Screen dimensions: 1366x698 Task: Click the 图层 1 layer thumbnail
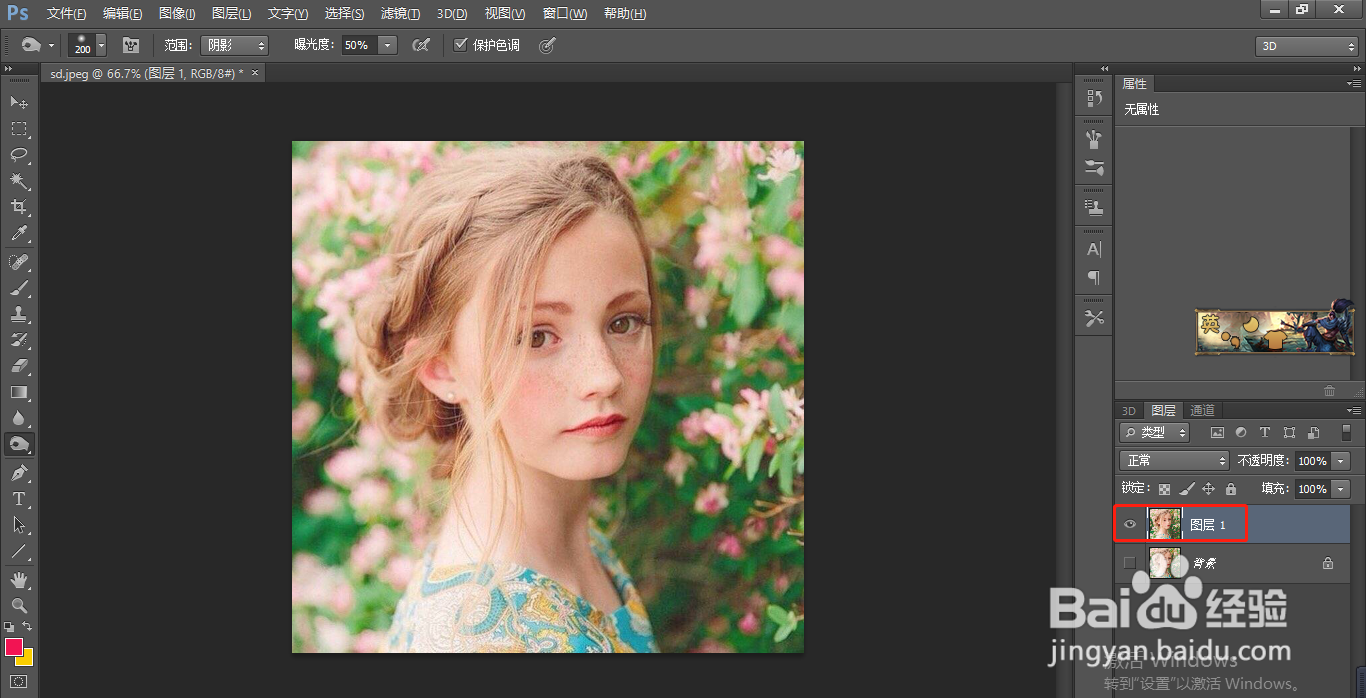pos(1164,525)
